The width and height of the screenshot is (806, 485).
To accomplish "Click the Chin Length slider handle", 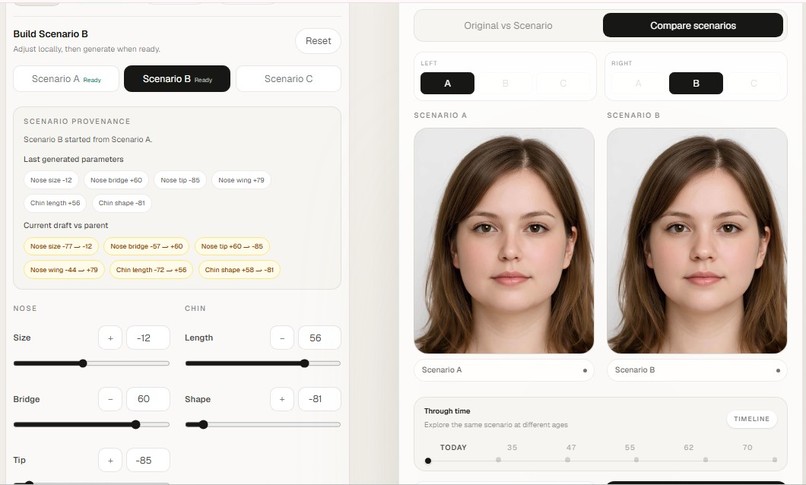I will coord(305,363).
